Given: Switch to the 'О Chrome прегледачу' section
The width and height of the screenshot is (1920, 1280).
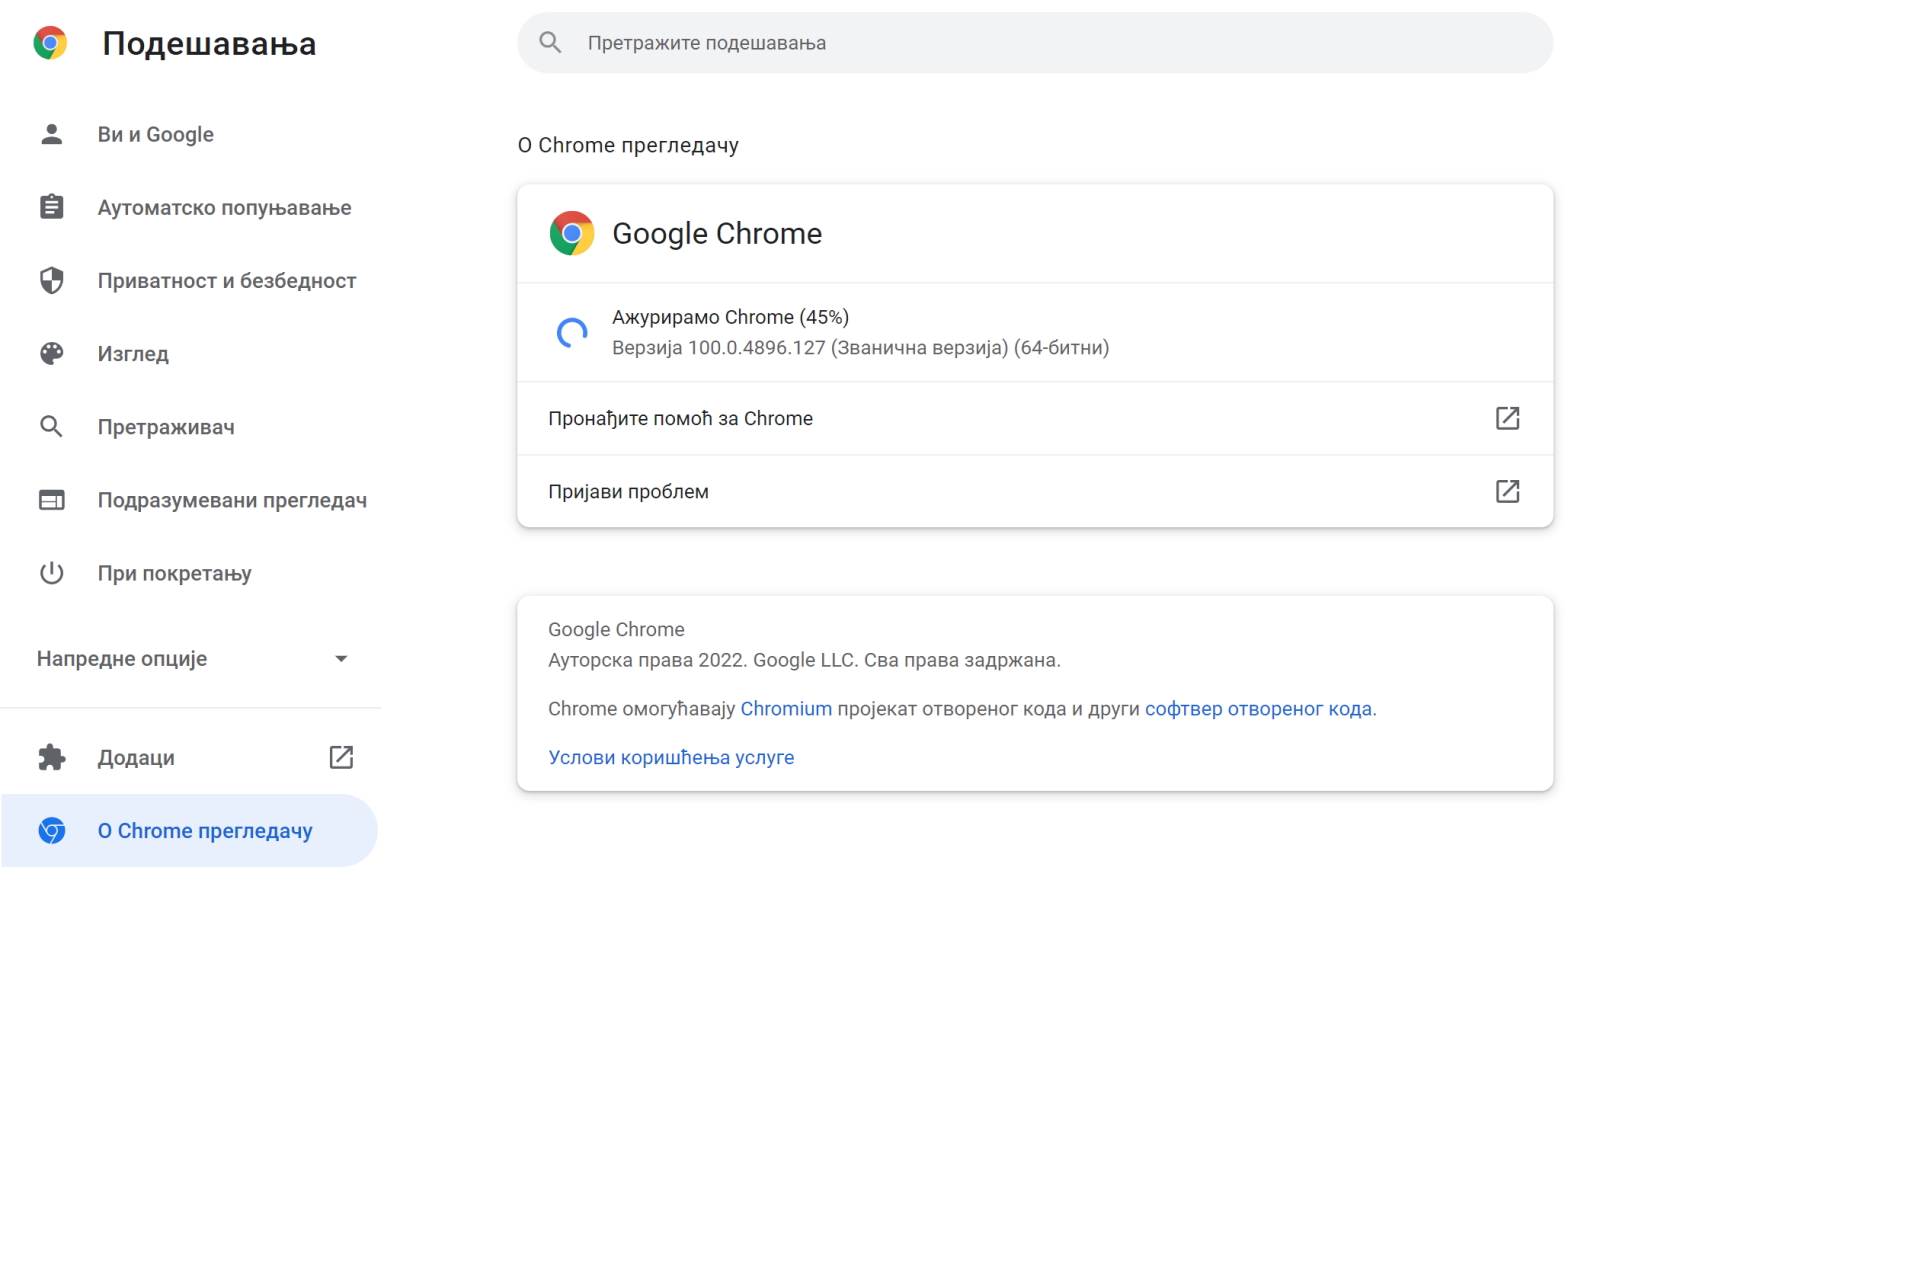Looking at the screenshot, I should click(204, 830).
